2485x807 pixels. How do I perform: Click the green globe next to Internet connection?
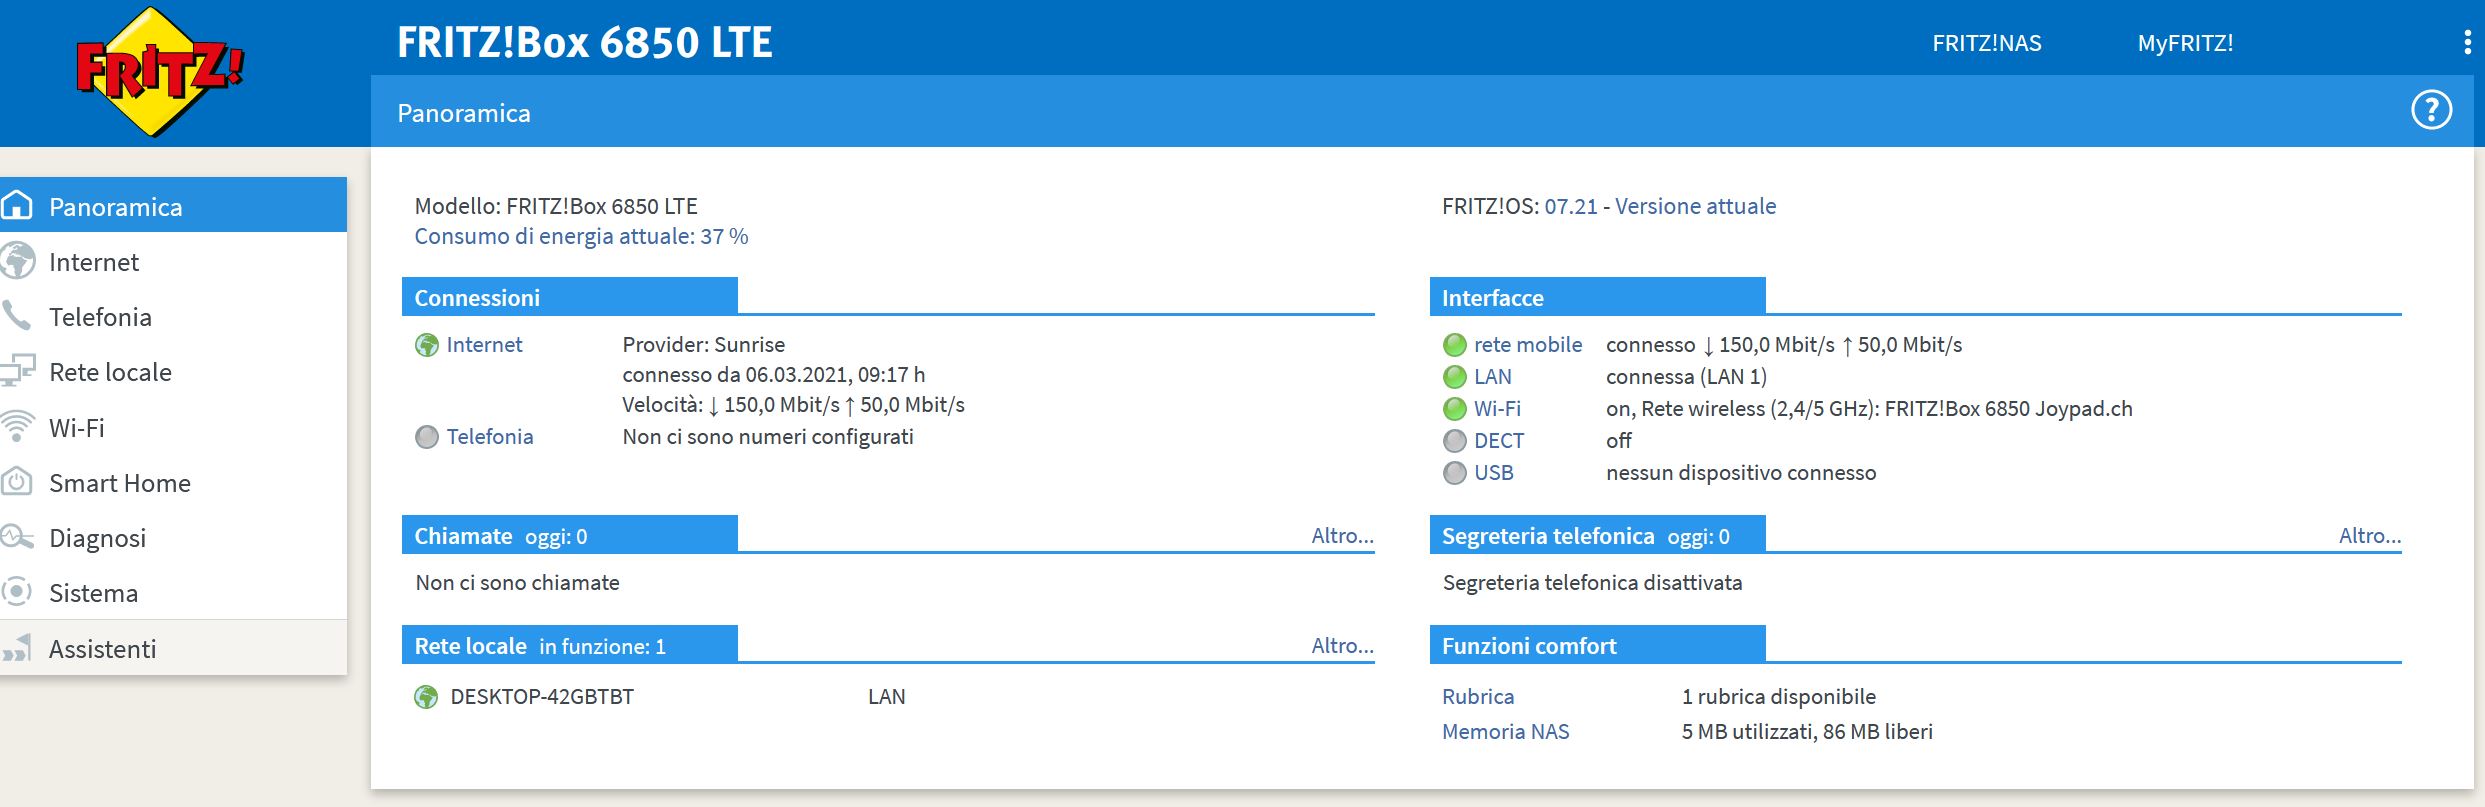point(427,345)
